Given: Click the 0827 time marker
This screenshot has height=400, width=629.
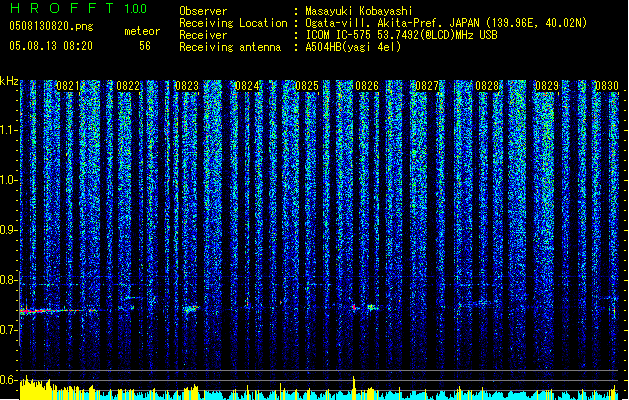Looking at the screenshot, I should [x=427, y=86].
